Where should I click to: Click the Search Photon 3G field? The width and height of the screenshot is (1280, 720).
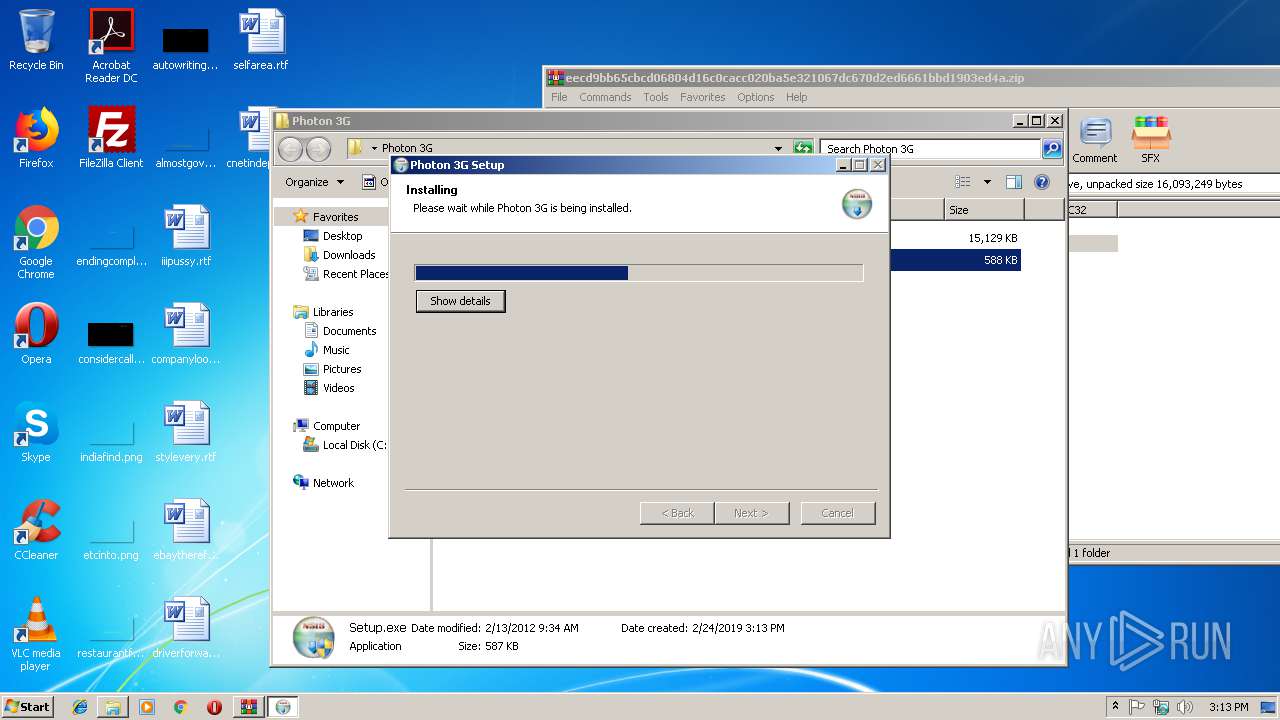[930, 149]
